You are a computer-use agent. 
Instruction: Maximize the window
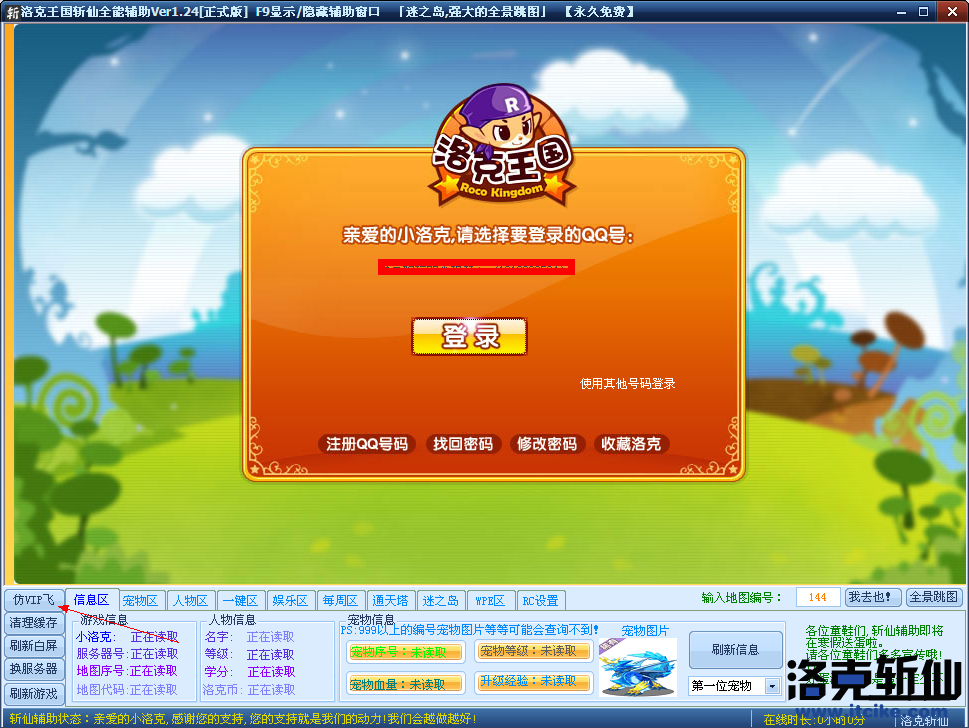923,12
